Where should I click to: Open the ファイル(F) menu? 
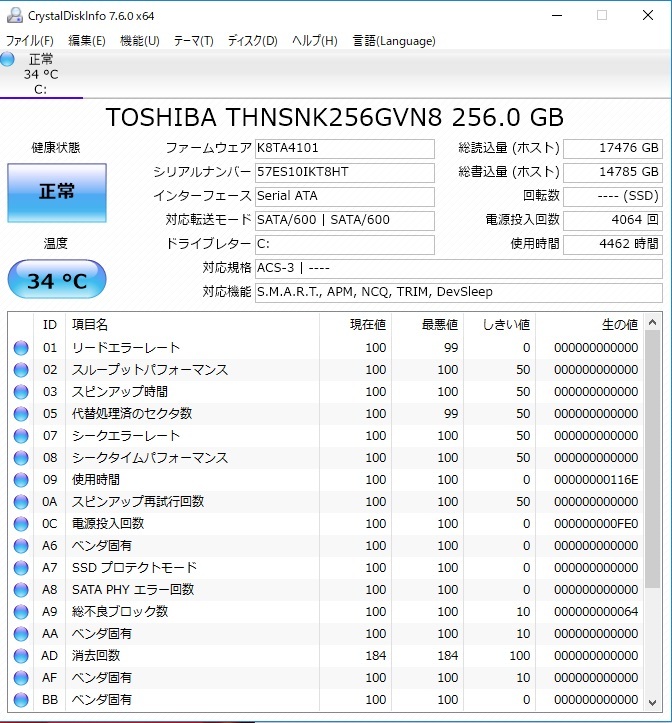30,41
